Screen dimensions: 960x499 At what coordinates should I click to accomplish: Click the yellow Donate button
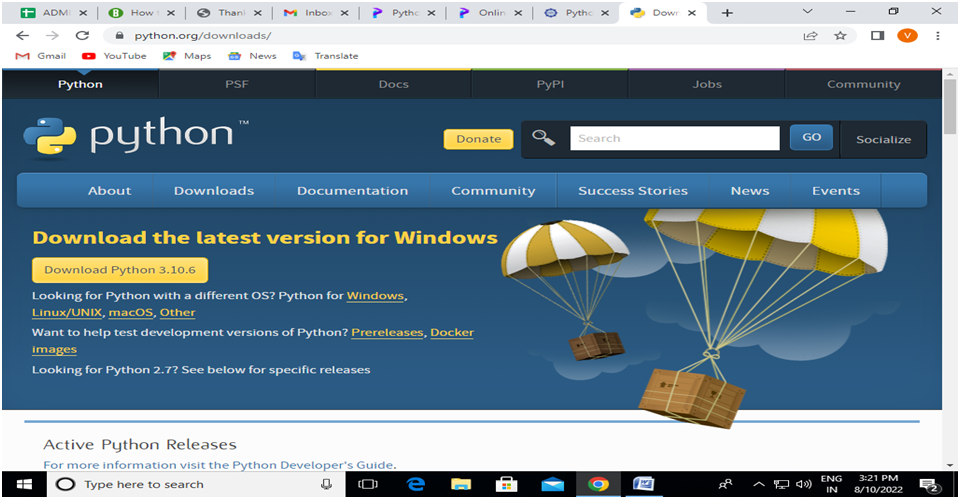479,139
